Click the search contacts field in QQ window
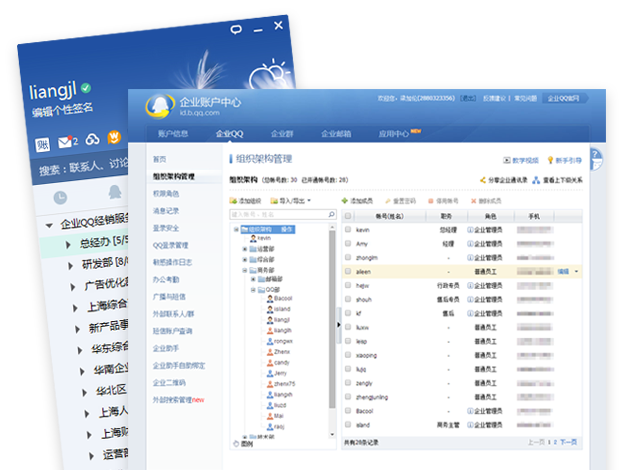The width and height of the screenshot is (625, 470). click(x=80, y=169)
